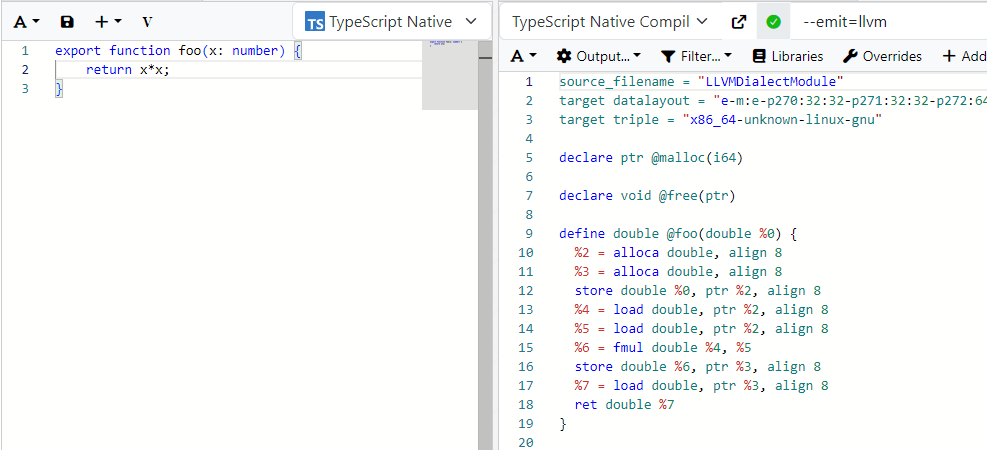Screen dimensions: 987x450
Task: Click 'source_filename' line in LLVM output
Action: (701, 81)
